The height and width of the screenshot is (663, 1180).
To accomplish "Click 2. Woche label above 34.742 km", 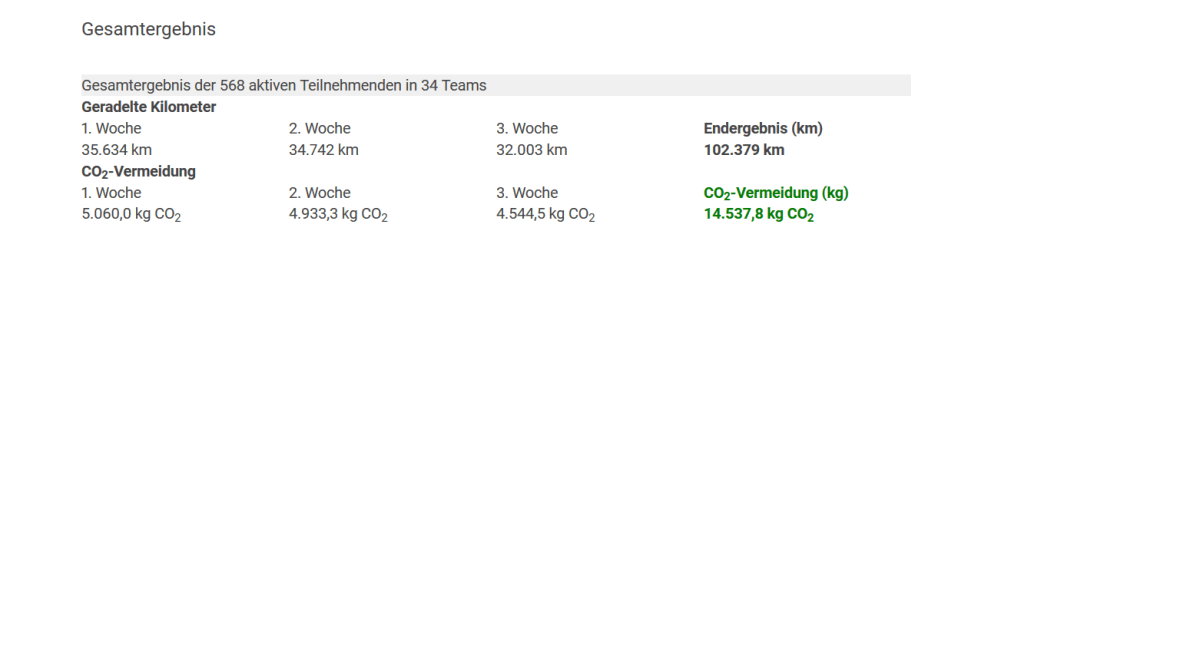I will [319, 128].
